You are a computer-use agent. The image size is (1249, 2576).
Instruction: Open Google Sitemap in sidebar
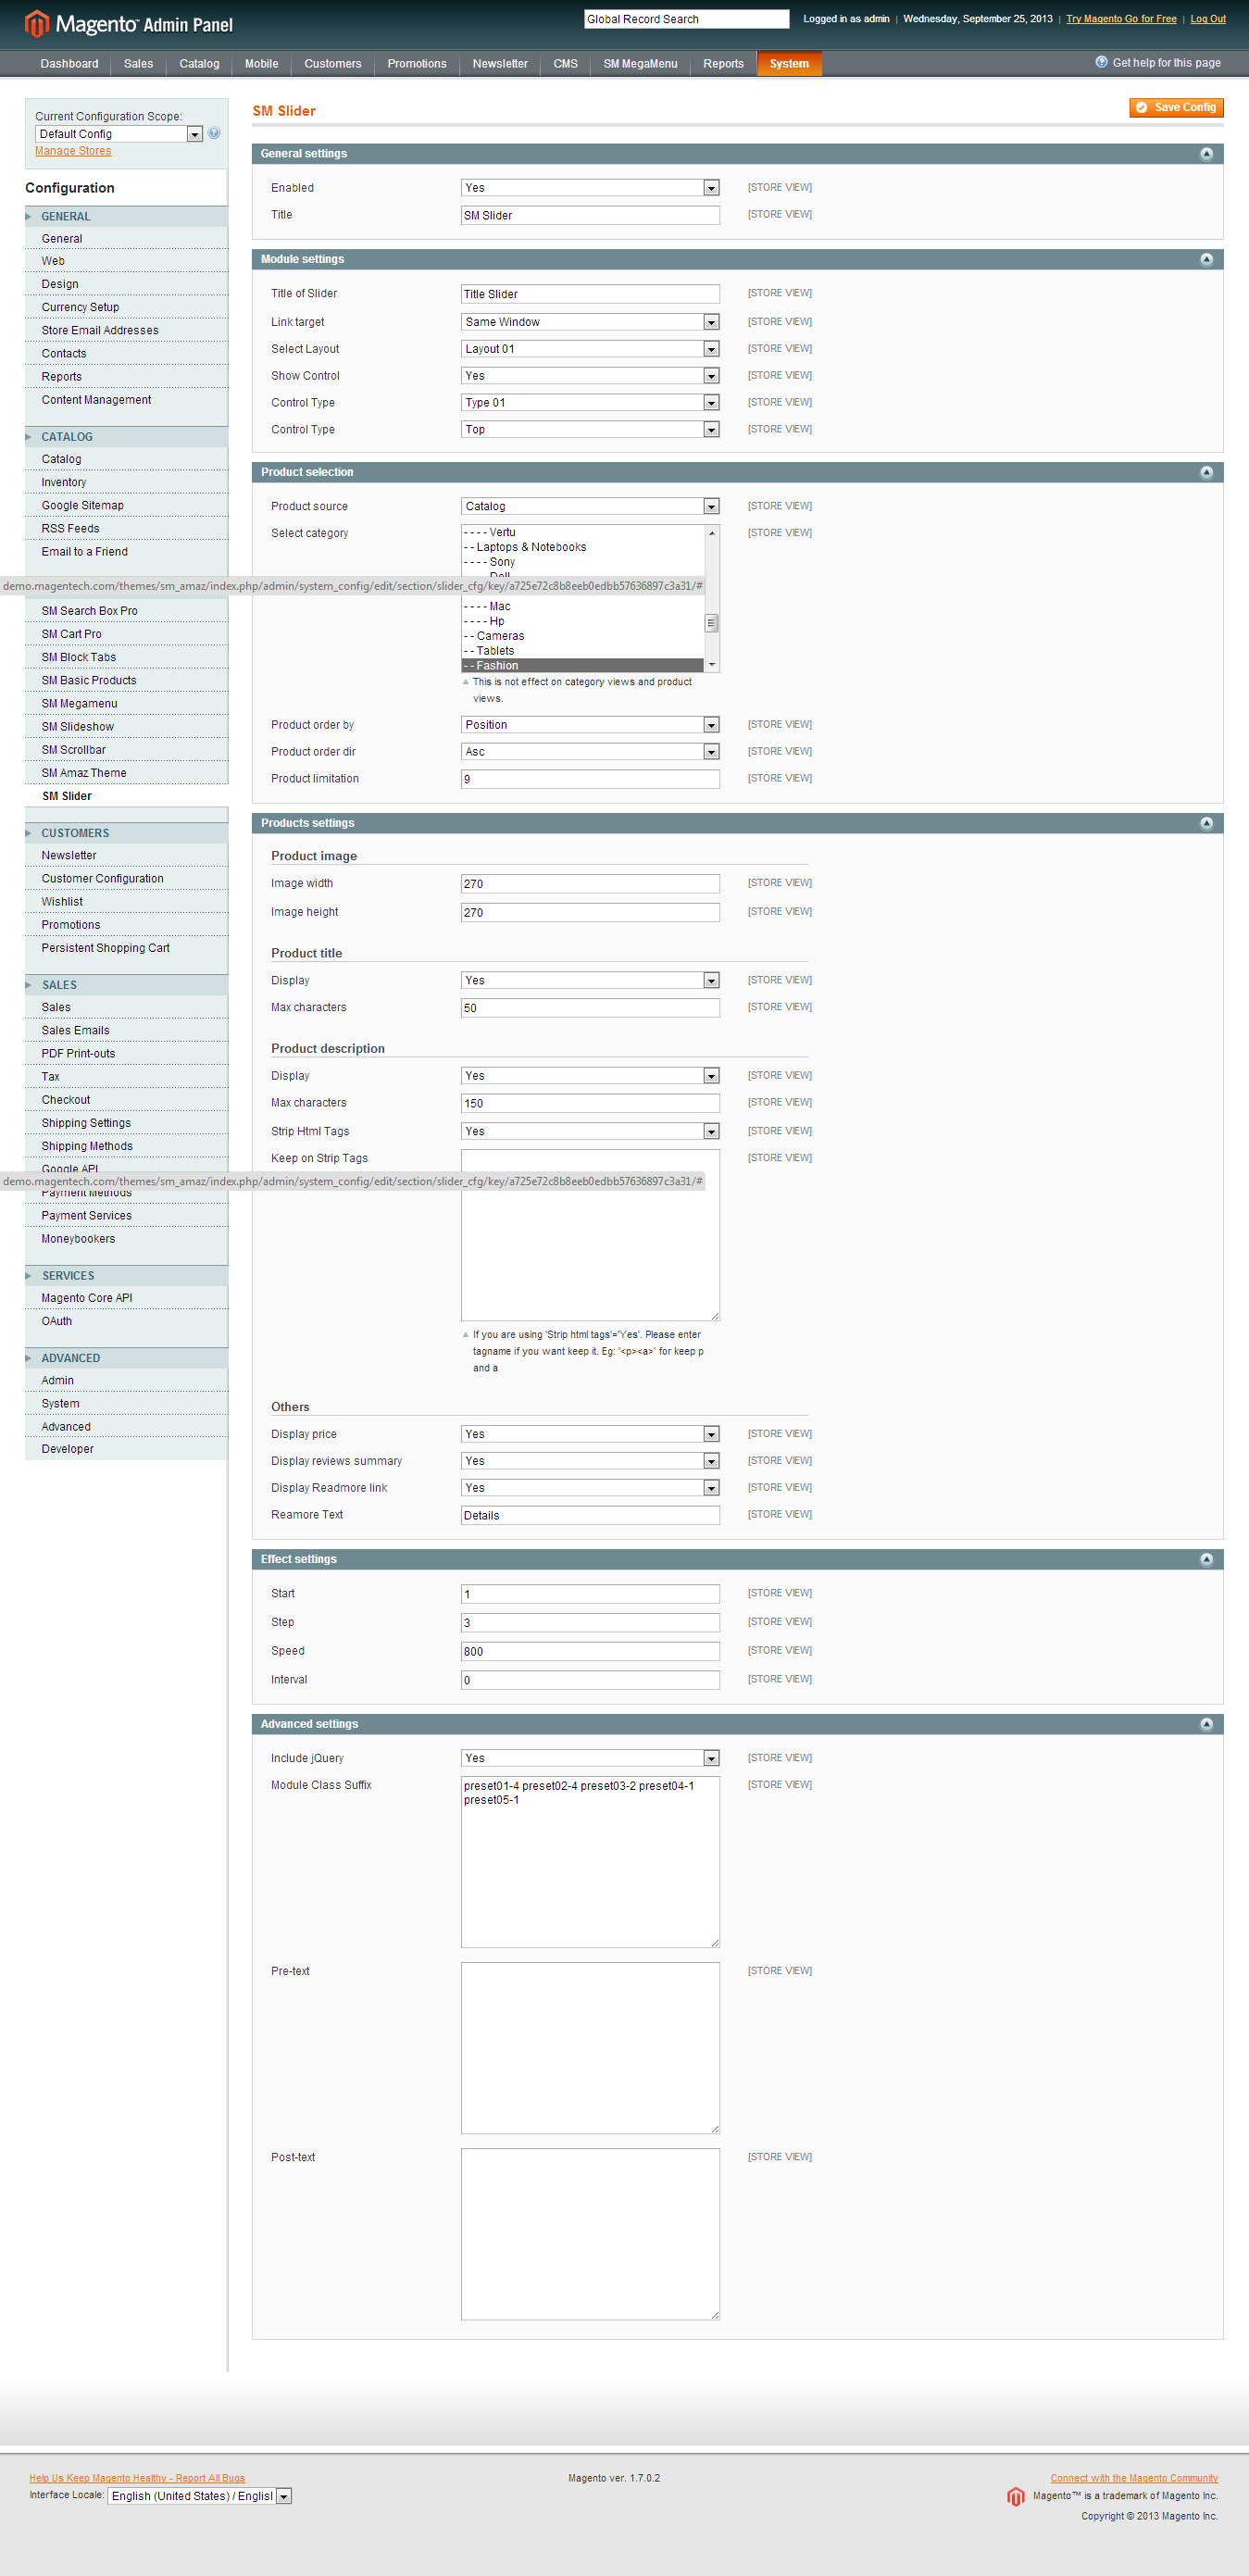pos(82,506)
